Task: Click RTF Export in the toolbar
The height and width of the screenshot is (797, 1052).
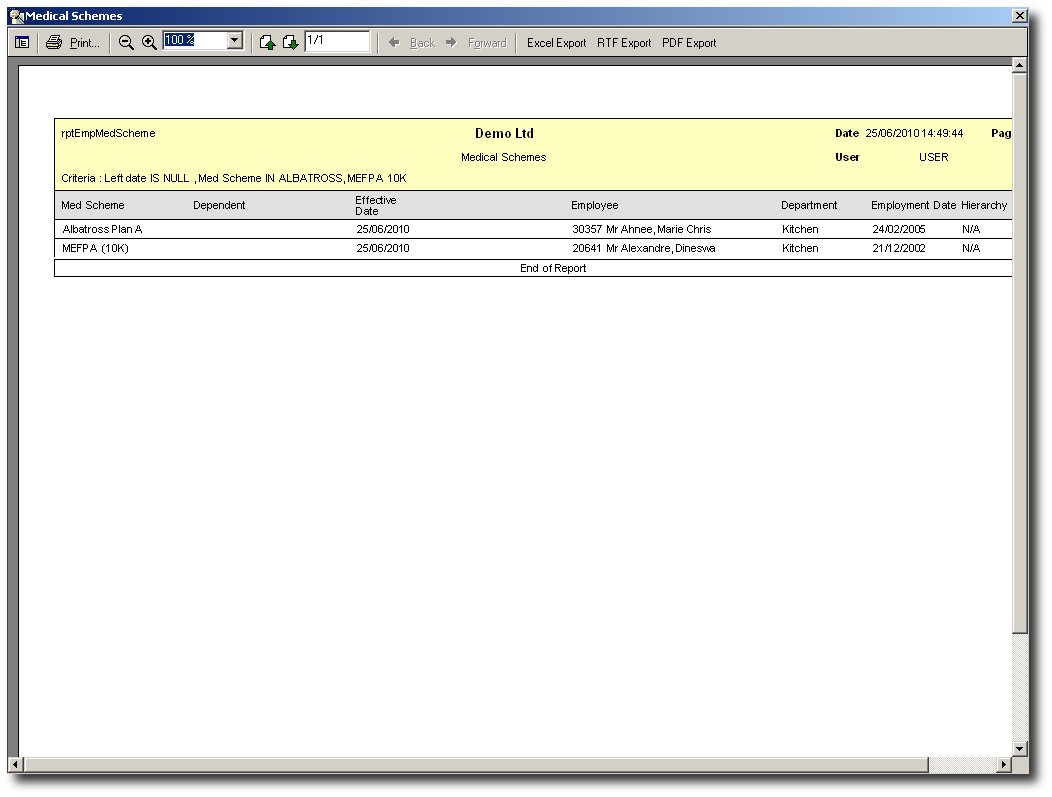Action: [624, 43]
